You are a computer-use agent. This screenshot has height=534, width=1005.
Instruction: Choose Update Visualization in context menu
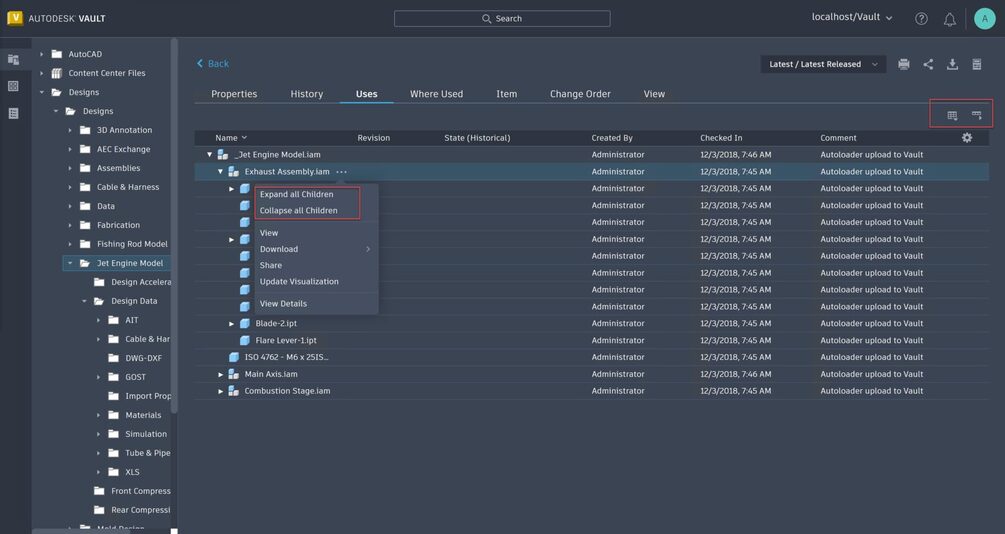[x=299, y=281]
